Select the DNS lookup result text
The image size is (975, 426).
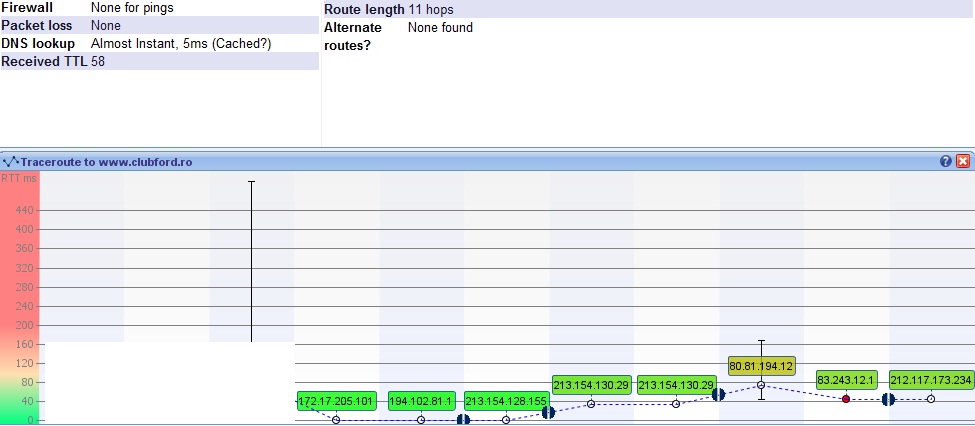181,44
